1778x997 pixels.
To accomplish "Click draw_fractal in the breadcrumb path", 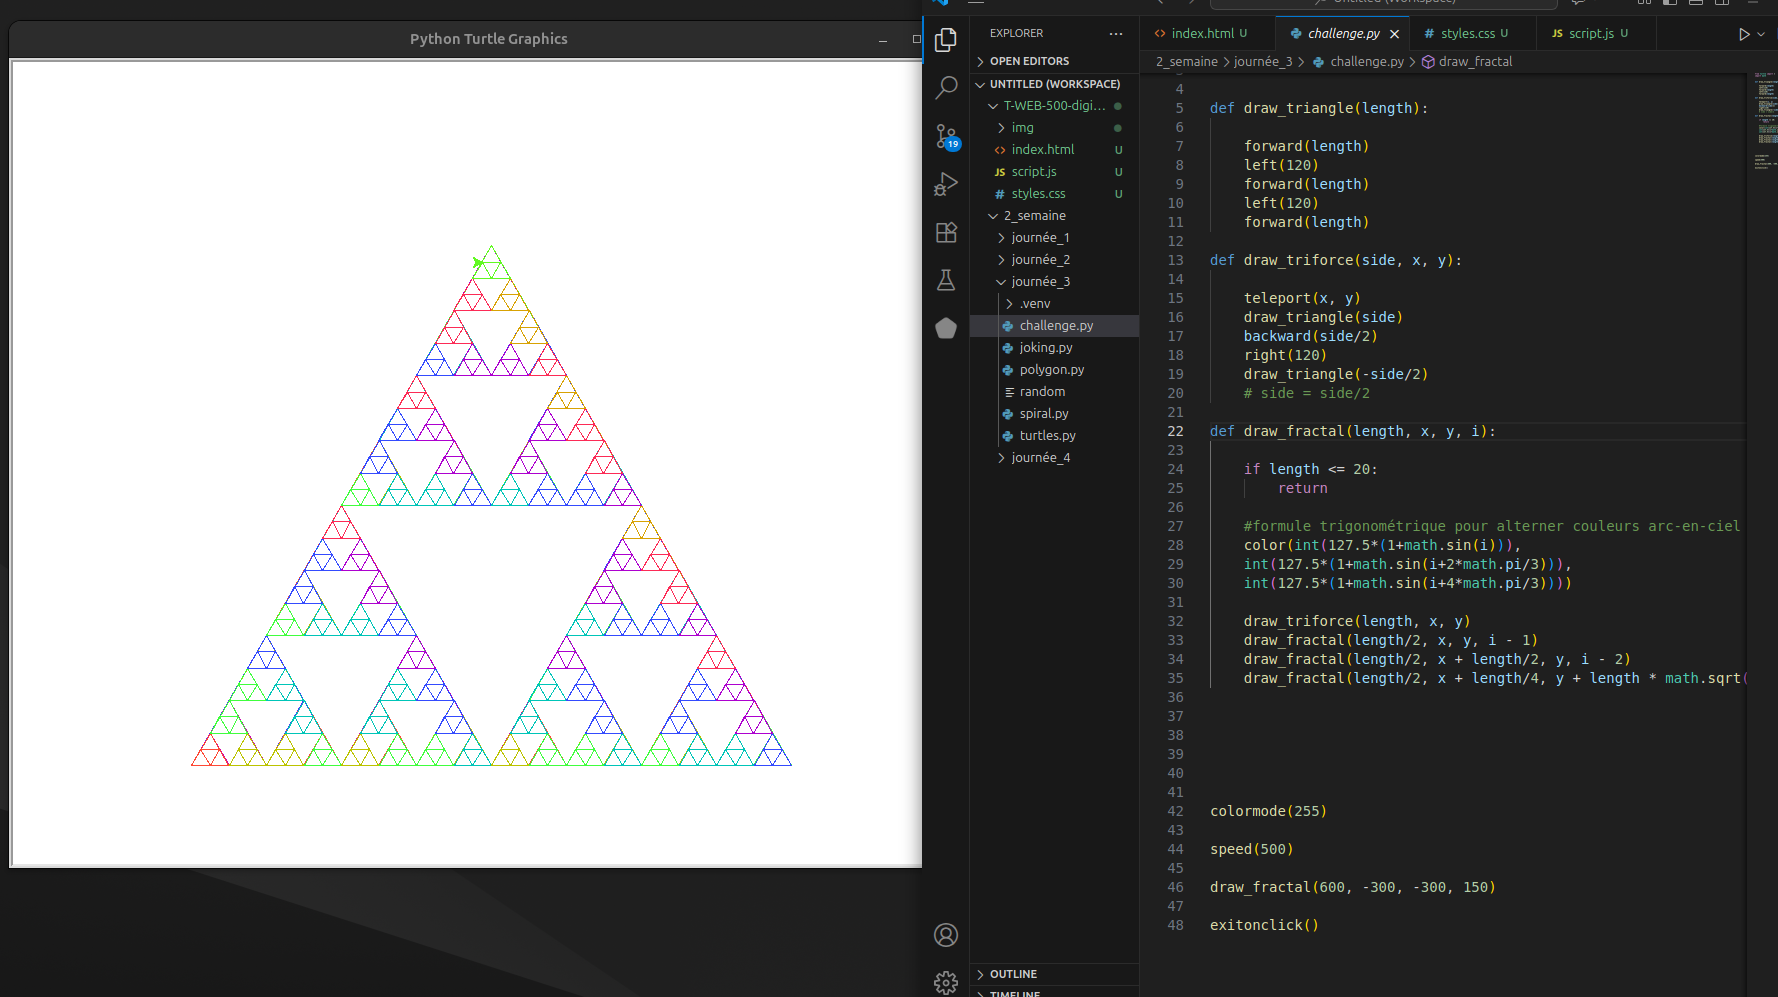I will coord(1475,62).
